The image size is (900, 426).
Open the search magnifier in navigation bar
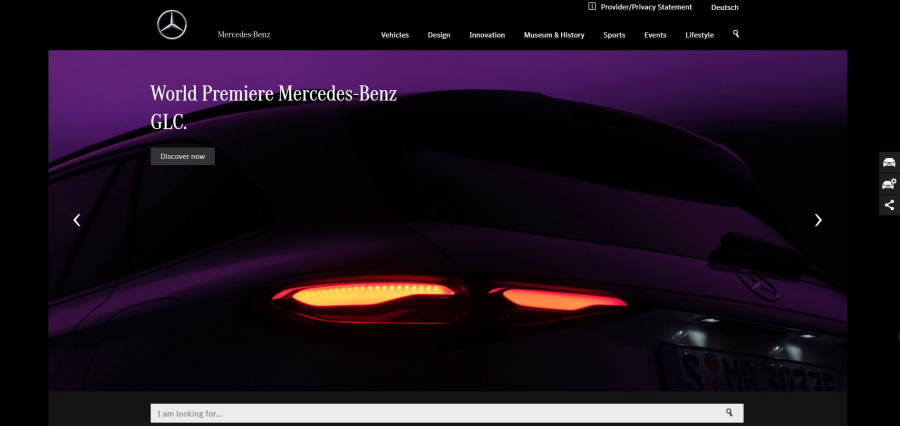tap(736, 34)
